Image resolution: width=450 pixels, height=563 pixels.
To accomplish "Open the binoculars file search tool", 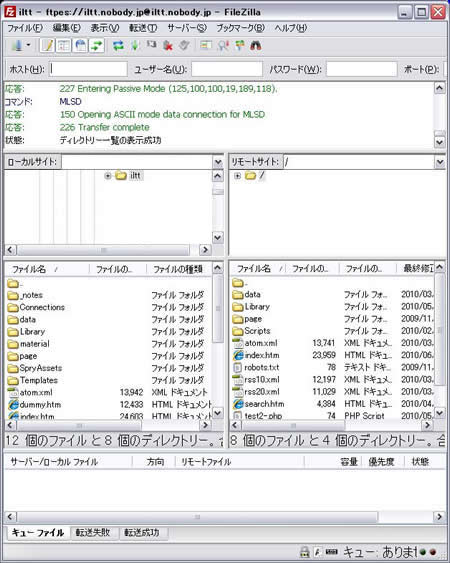I will pos(256,46).
